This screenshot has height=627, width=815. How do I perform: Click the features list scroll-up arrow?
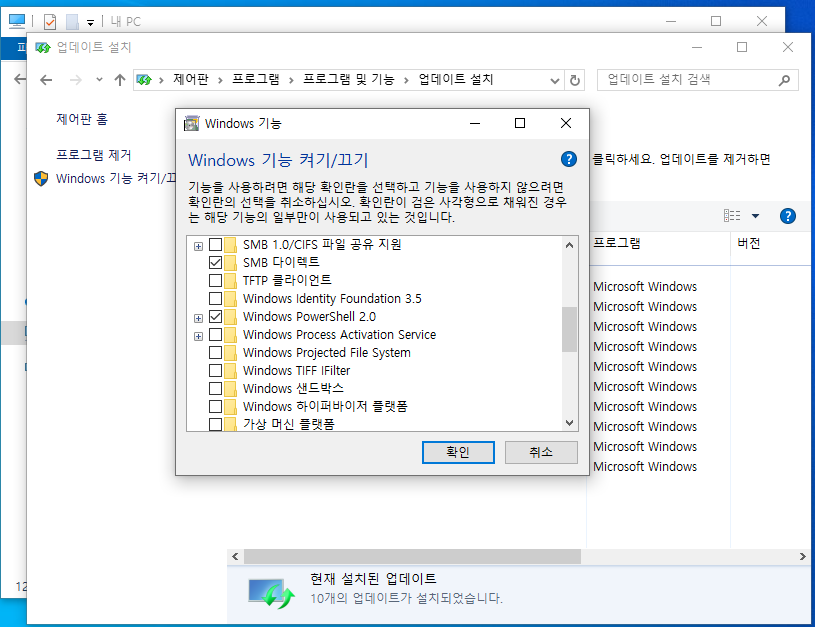tap(570, 245)
